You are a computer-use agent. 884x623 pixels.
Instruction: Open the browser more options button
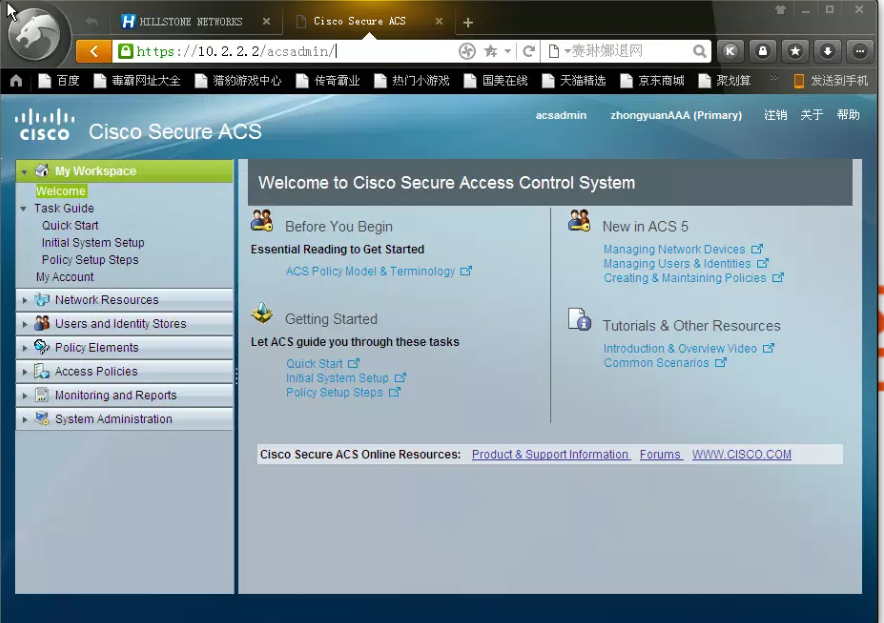pos(860,51)
